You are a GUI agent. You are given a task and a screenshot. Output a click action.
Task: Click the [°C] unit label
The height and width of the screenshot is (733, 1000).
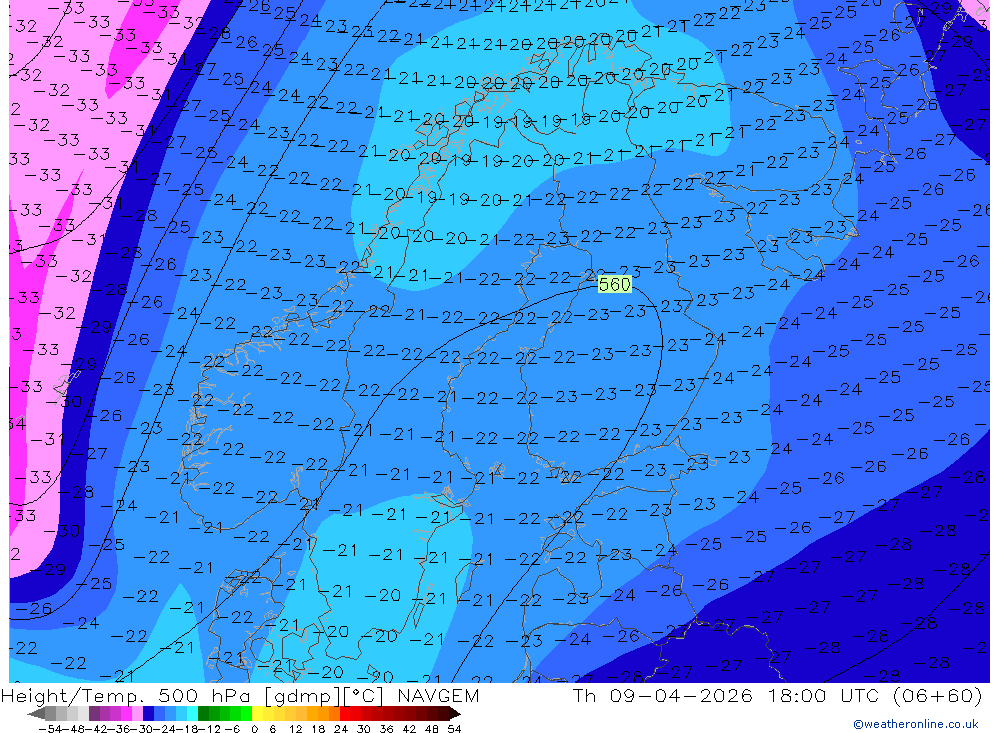click(x=364, y=696)
